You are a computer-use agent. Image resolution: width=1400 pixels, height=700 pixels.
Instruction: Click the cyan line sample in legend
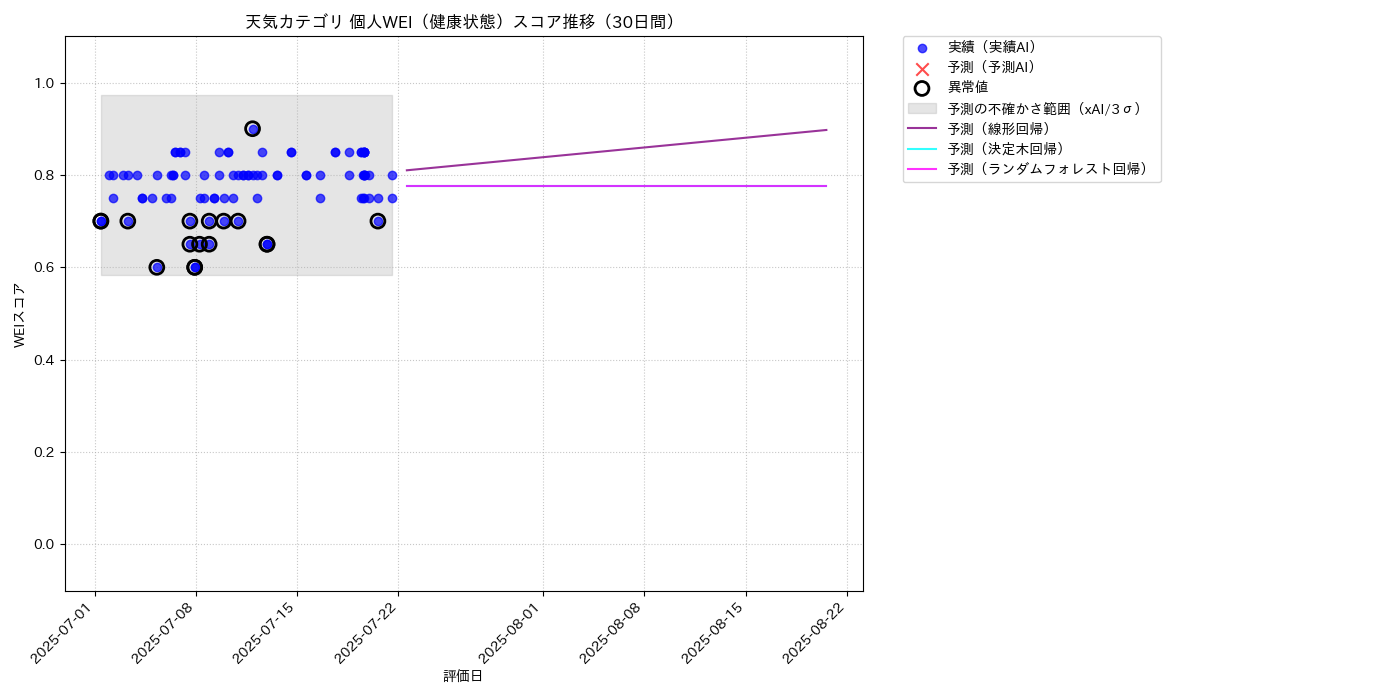[922, 149]
